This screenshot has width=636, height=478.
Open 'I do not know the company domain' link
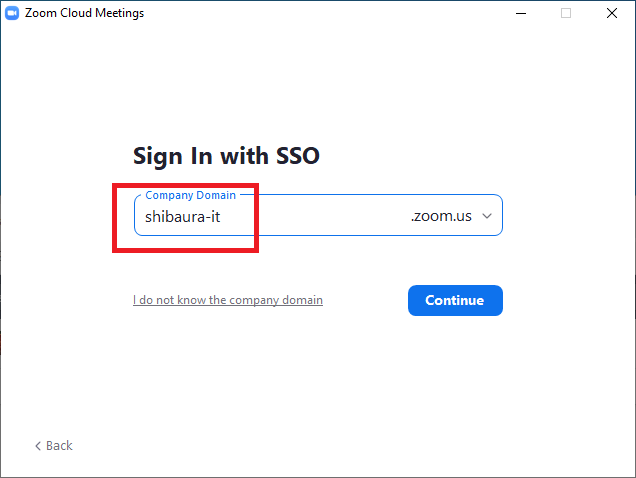coord(228,300)
